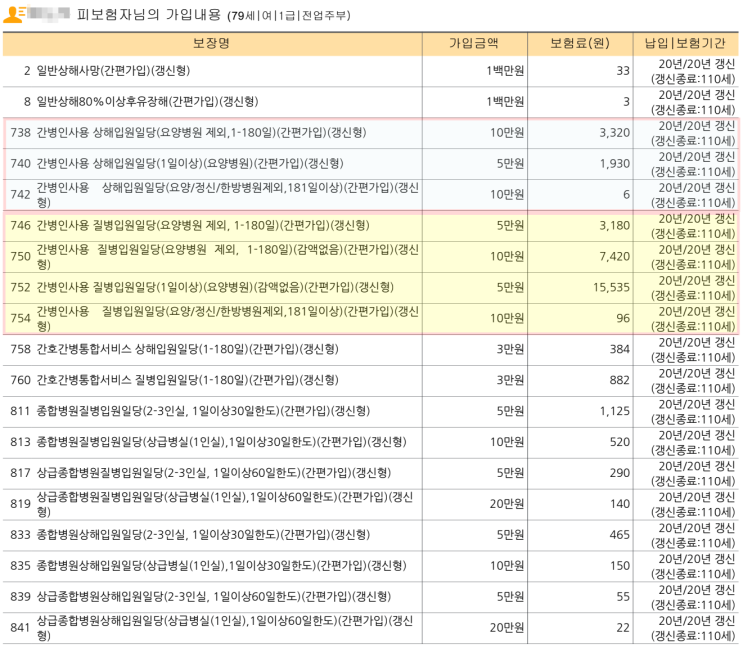This screenshot has height=648, width=743.
Task: Select '간호간병통합서비스 상해입원일당(1-180일)' row text
Action: click(x=188, y=349)
